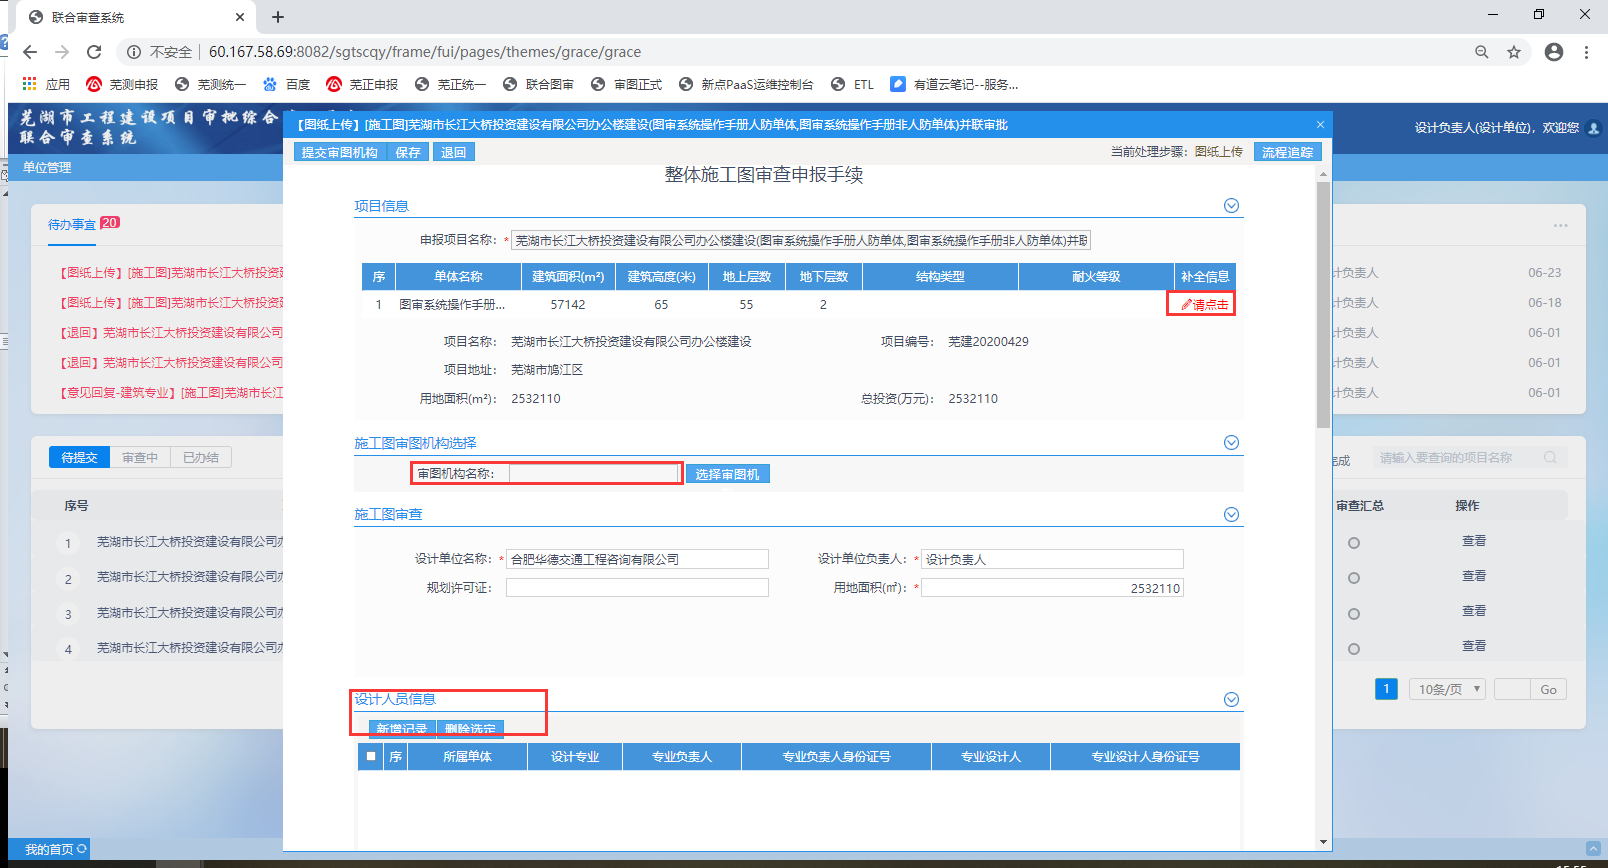The width and height of the screenshot is (1608, 868).
Task: Check the select-all checkbox in designer table
Action: pos(371,757)
